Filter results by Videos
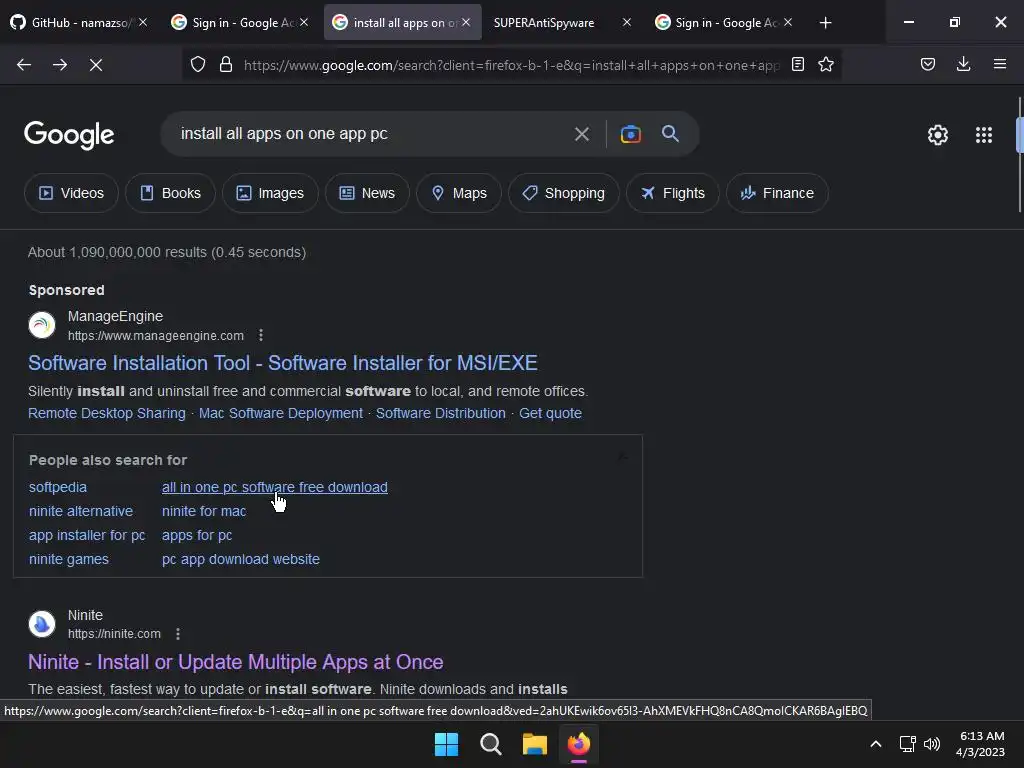 (x=71, y=193)
